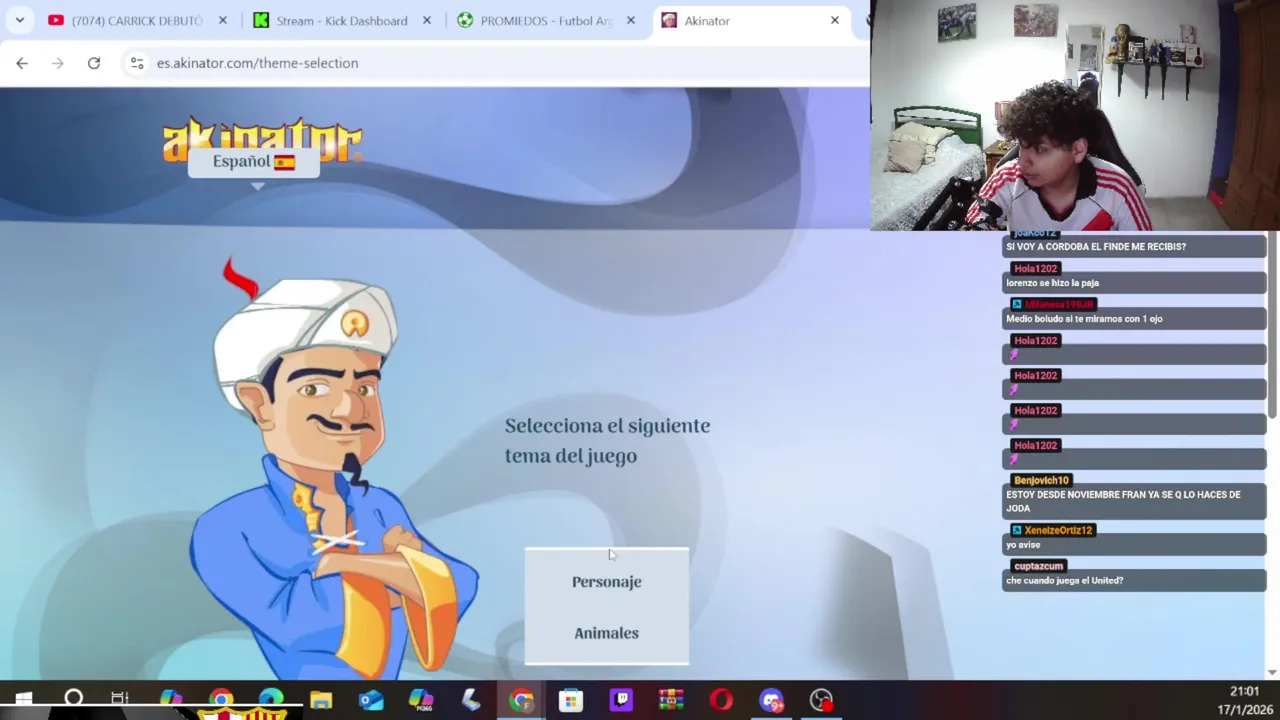Viewport: 1280px width, 720px height.
Task: Close the Akinator tab
Action: 835,20
